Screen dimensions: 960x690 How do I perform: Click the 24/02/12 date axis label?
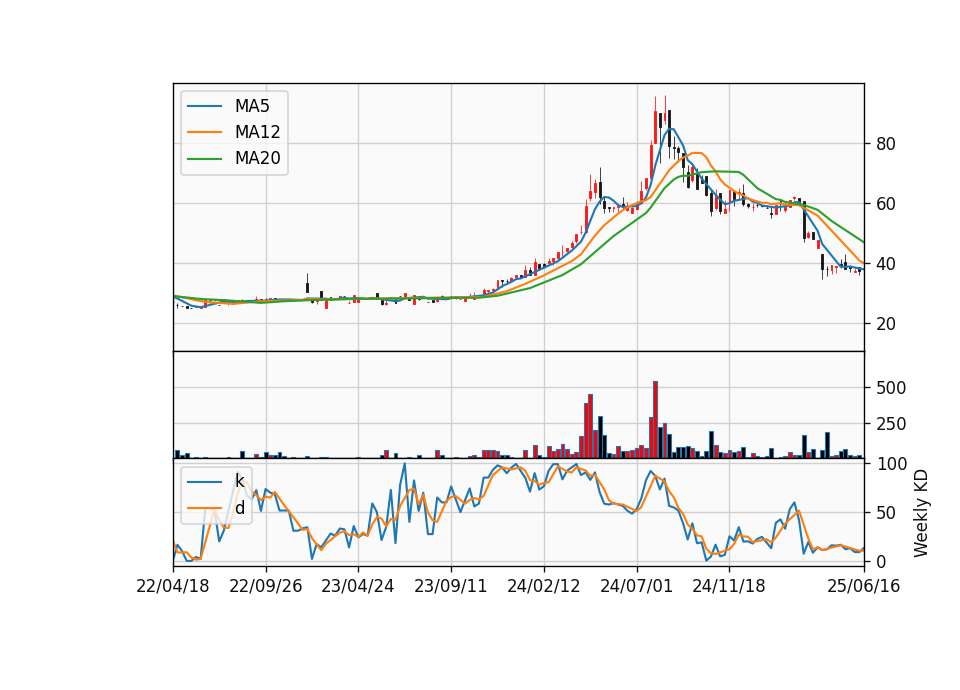click(x=544, y=586)
